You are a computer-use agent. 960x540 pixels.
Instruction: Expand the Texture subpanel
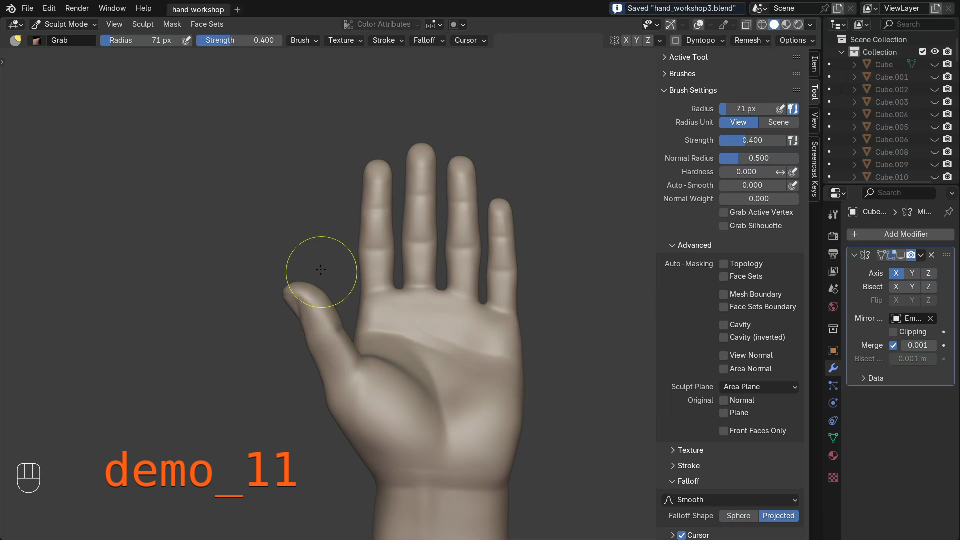673,450
